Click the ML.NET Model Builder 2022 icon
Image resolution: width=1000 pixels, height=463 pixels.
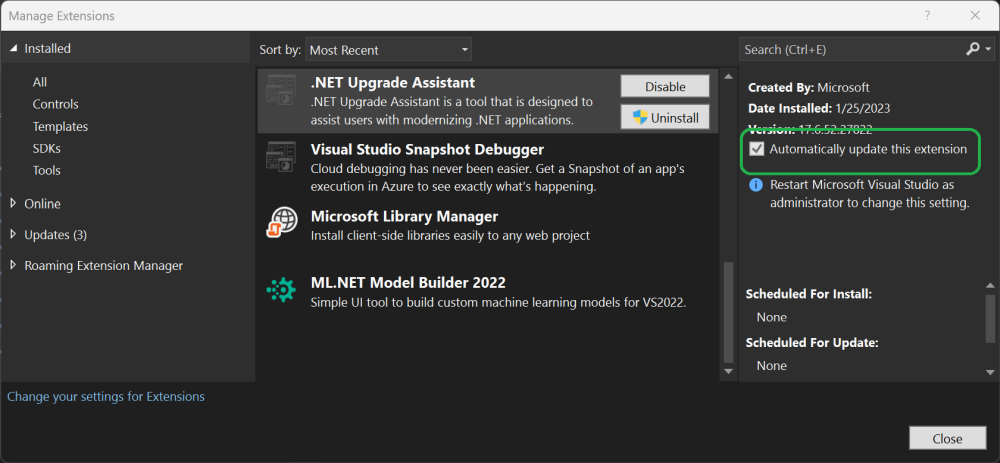pos(281,290)
